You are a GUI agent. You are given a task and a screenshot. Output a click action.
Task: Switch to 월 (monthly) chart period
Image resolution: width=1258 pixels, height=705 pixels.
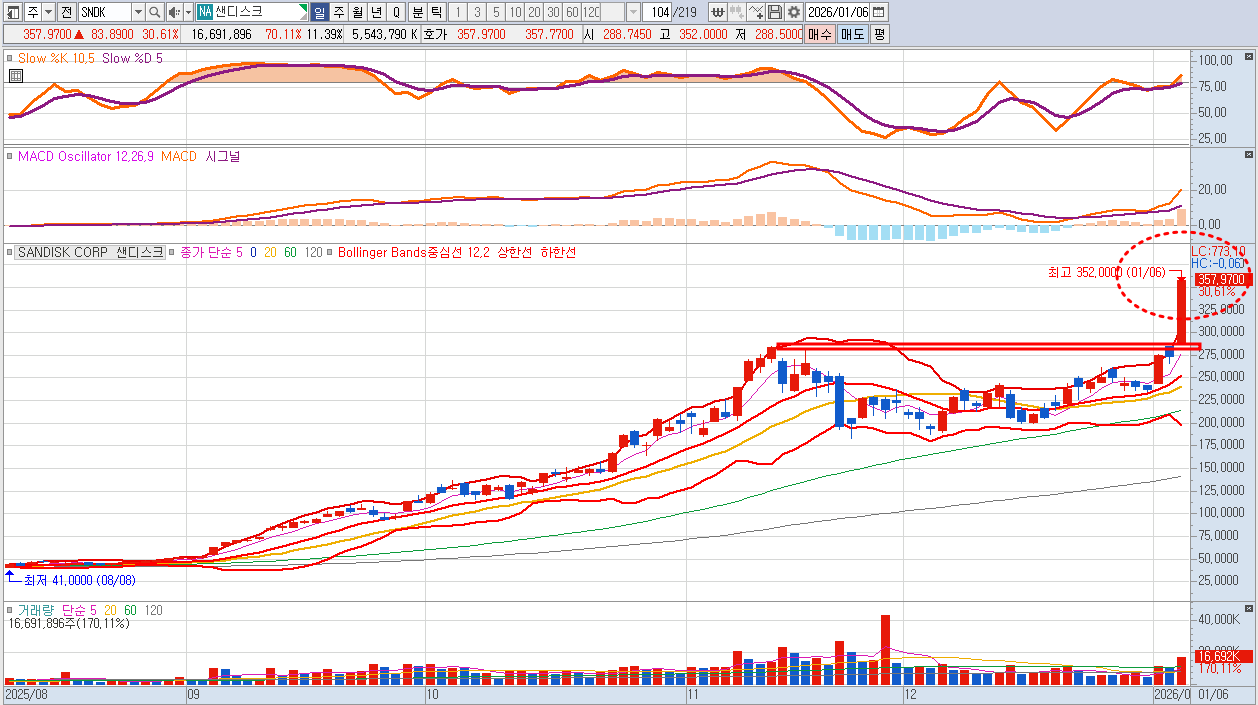coord(357,12)
